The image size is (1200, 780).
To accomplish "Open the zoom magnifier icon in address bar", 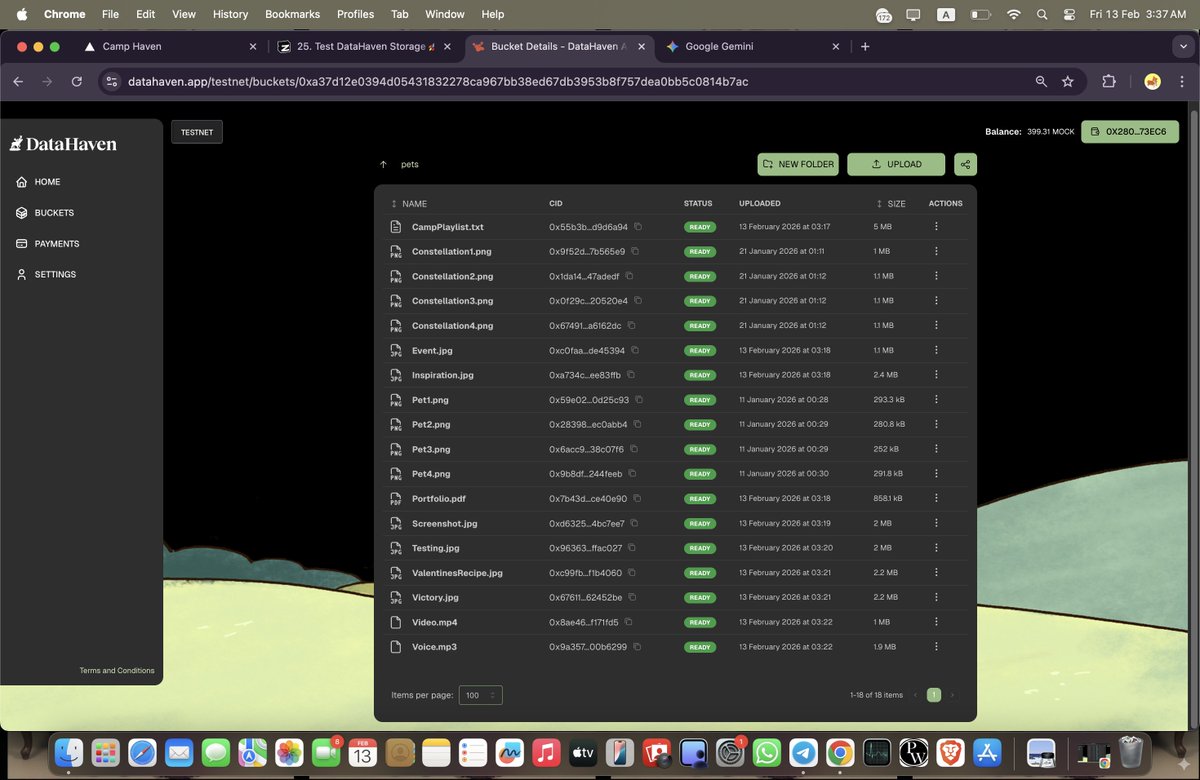I will pyautogui.click(x=1041, y=82).
